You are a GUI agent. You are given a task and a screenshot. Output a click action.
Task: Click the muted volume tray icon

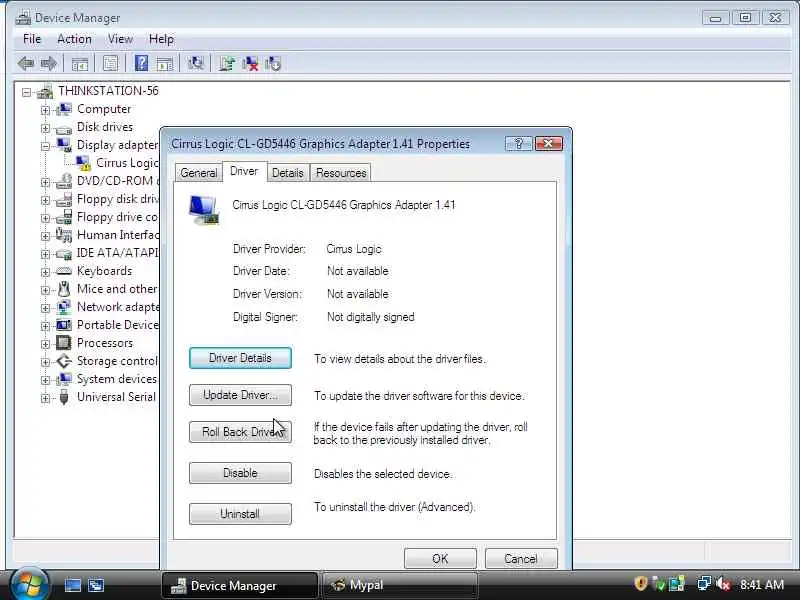click(723, 584)
